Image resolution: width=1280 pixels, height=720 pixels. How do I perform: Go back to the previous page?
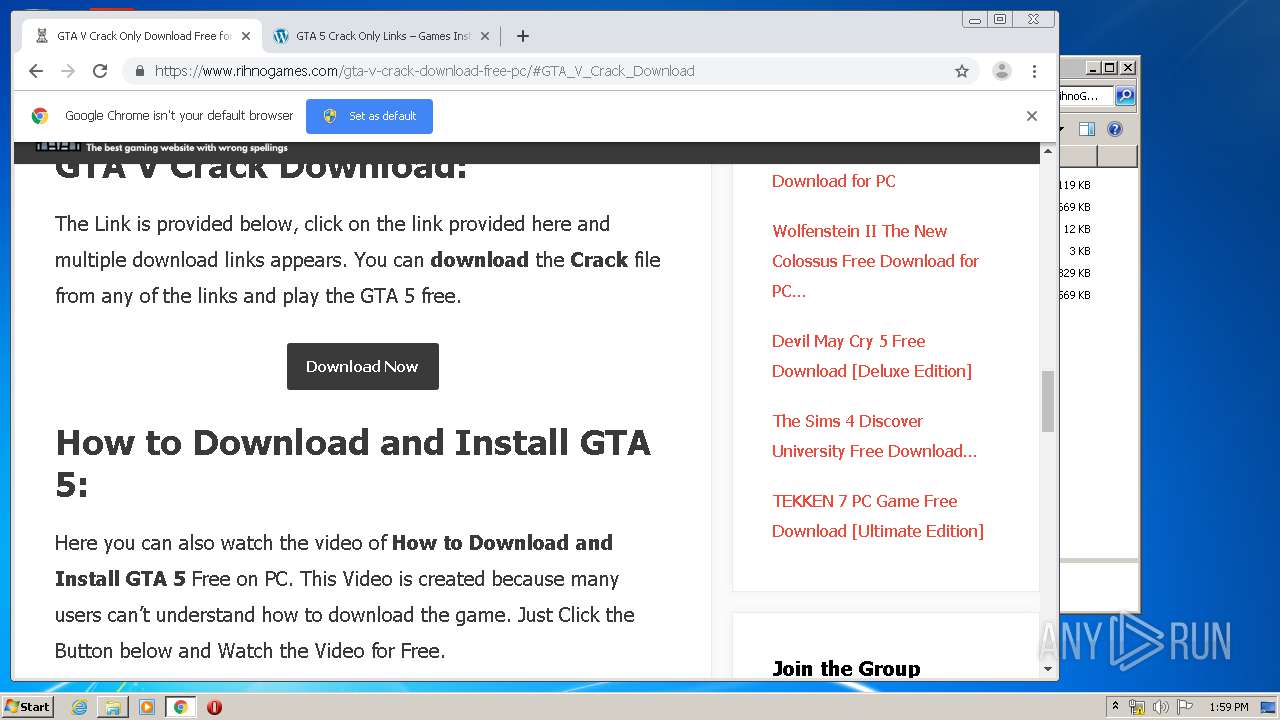36,71
